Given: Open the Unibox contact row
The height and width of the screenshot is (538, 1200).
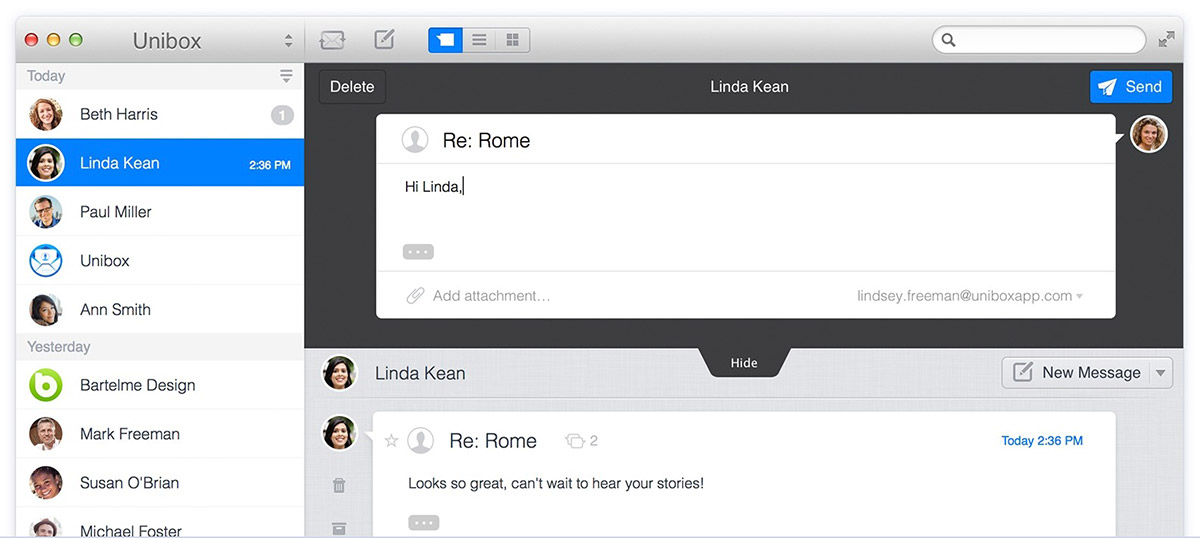Looking at the screenshot, I should 160,261.
